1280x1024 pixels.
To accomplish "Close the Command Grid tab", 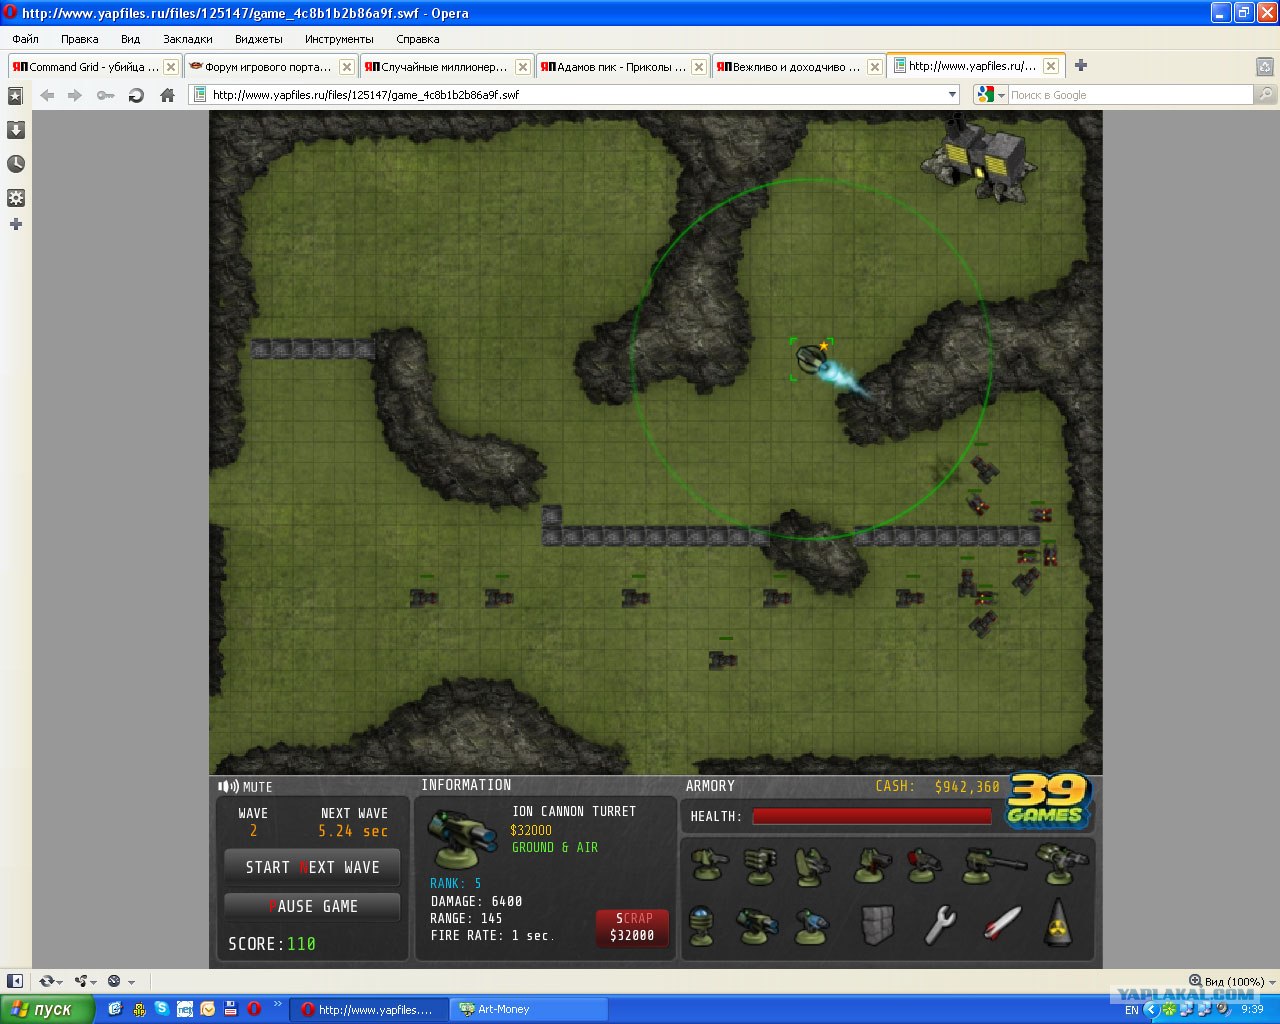I will coord(171,67).
